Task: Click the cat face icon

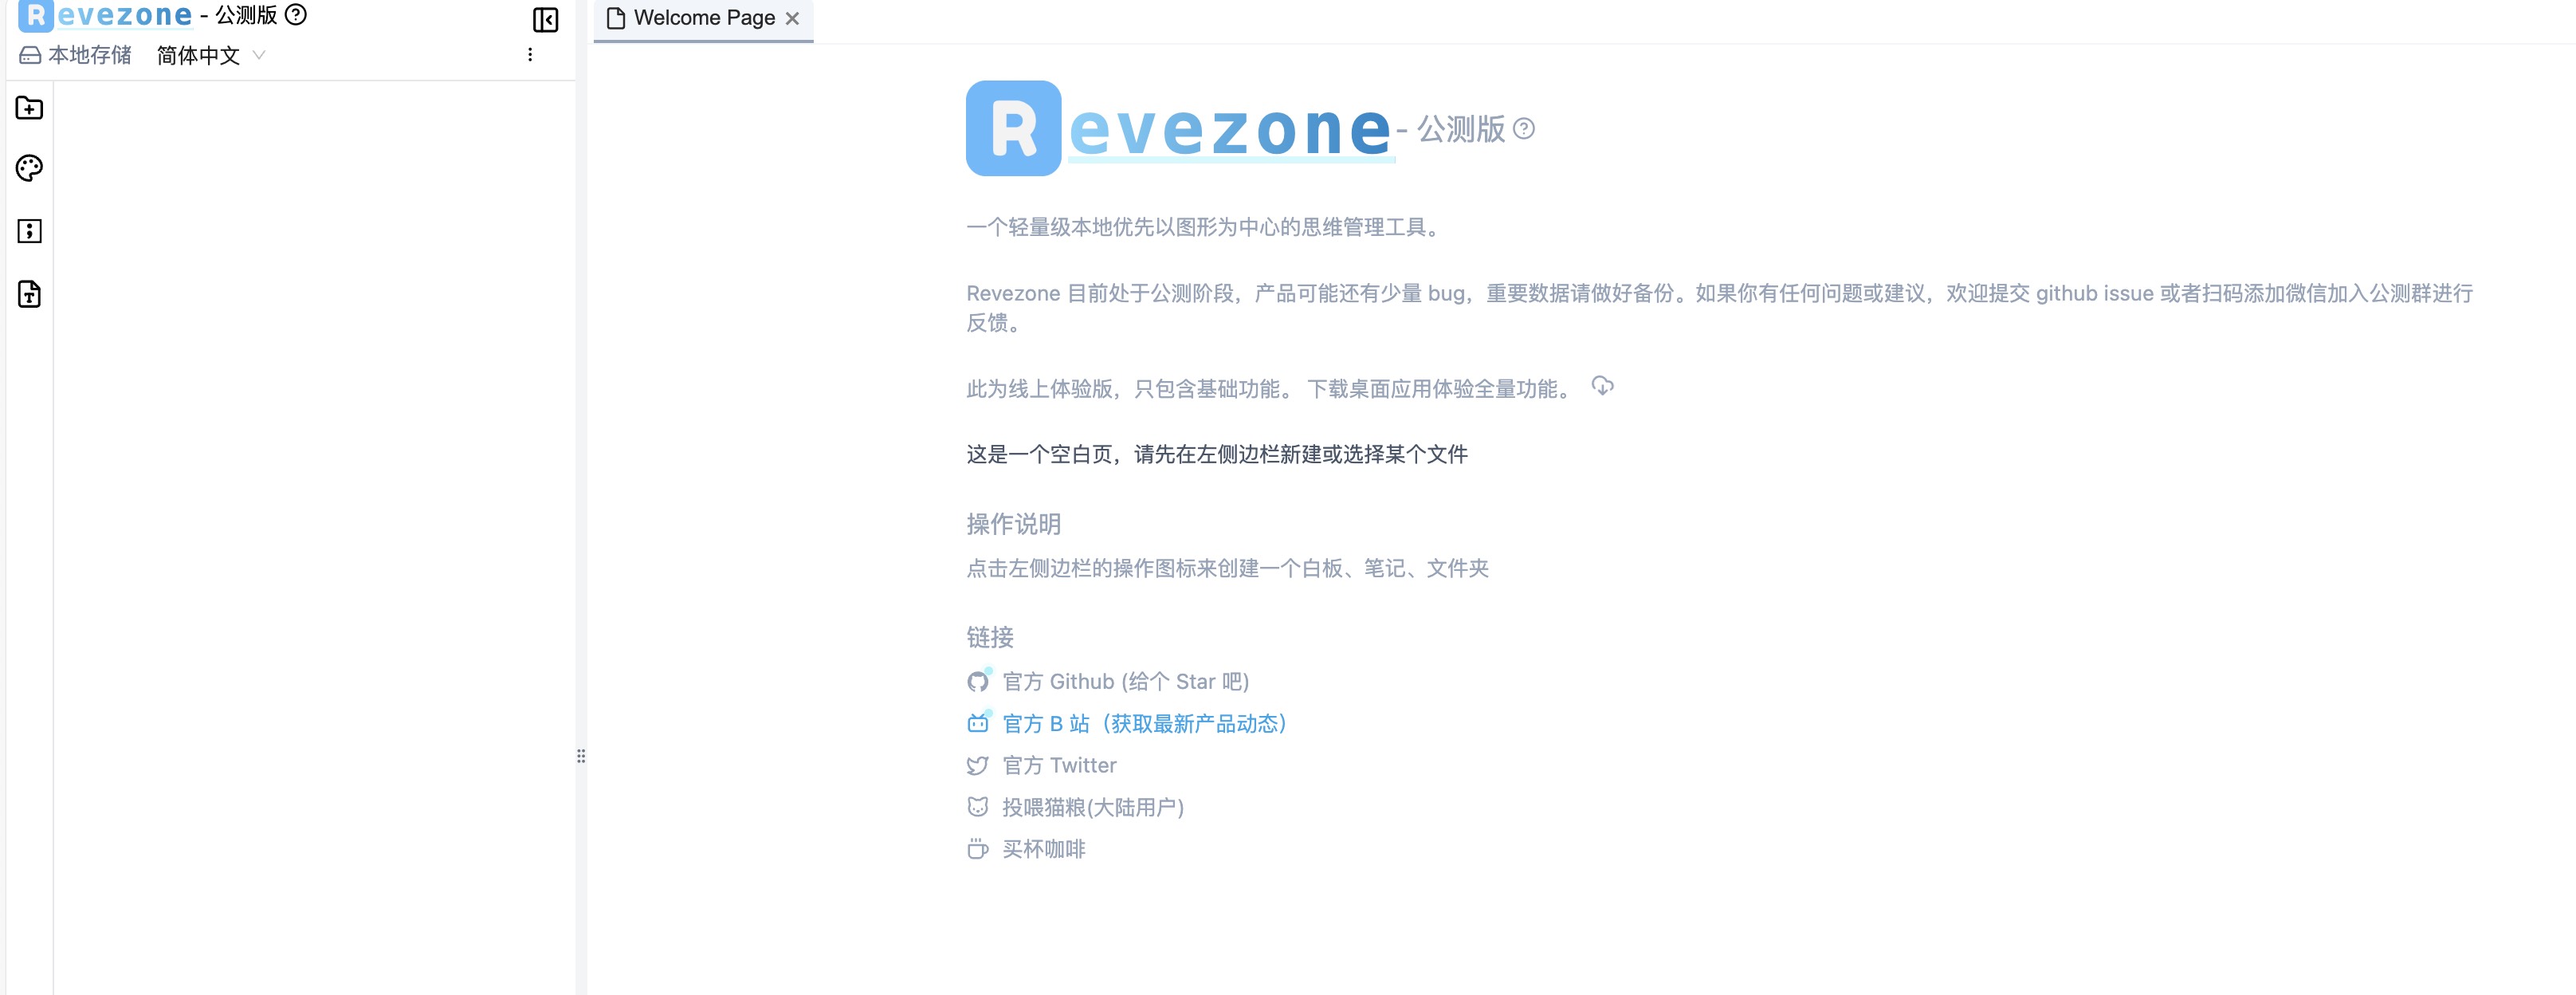Action: coord(978,807)
